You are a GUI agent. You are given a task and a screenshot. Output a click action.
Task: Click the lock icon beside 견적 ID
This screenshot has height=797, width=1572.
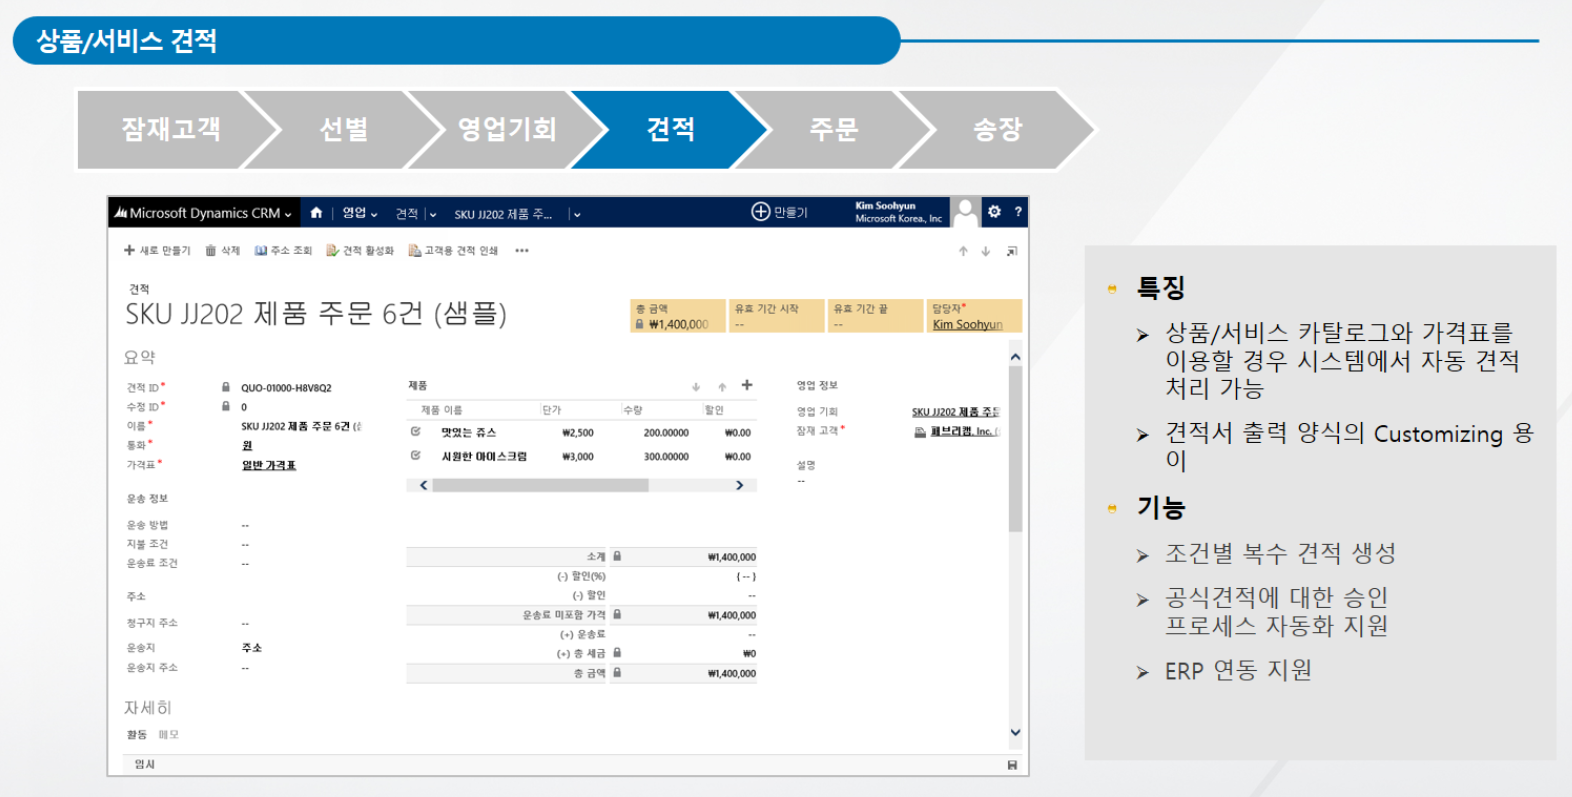(x=226, y=387)
